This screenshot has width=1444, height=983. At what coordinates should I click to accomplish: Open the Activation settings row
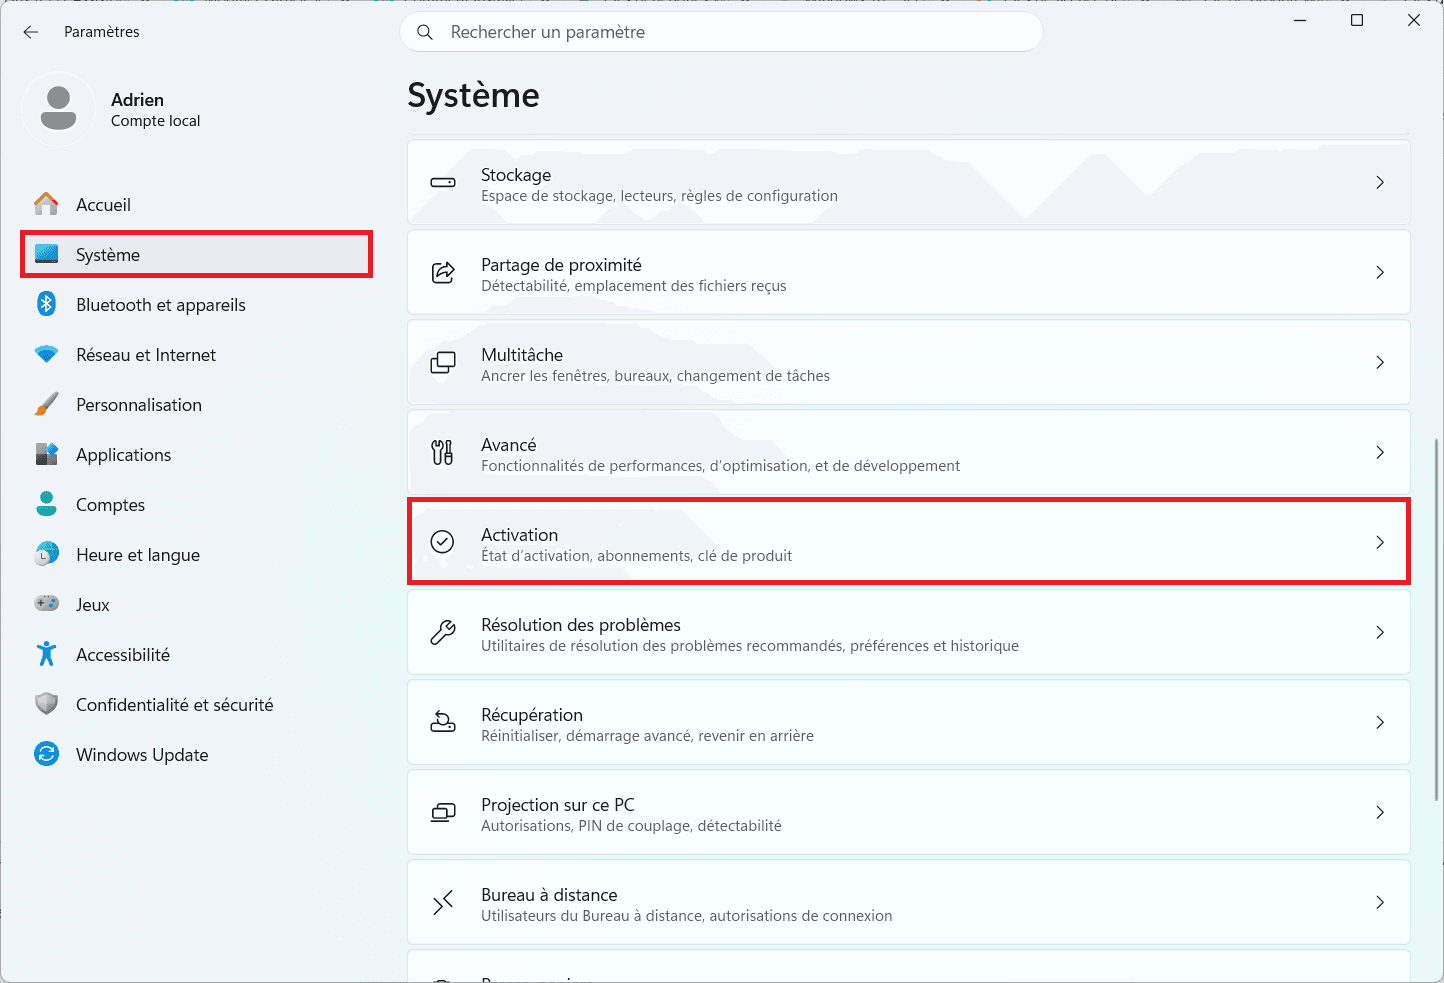point(909,542)
